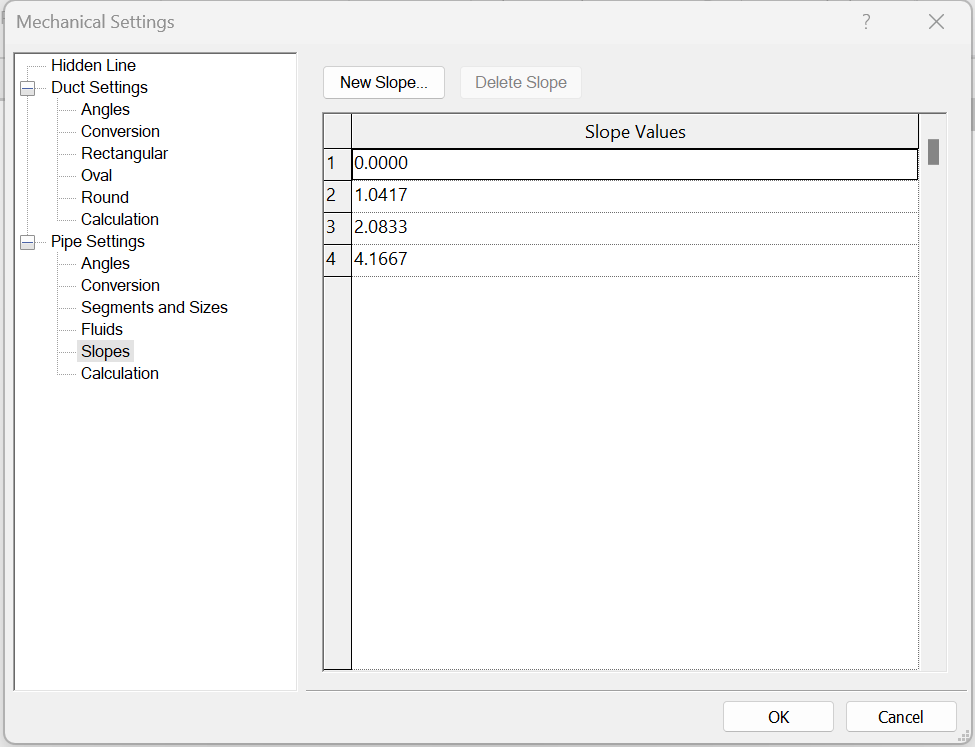The width and height of the screenshot is (975, 747).
Task: Select slope value 1.0417 cell
Action: tap(635, 196)
